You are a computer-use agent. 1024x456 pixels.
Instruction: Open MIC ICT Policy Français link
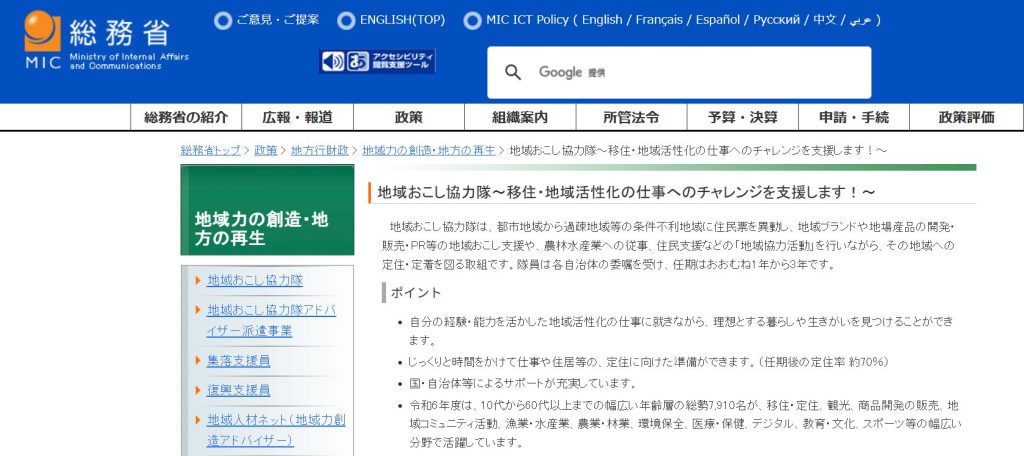tap(659, 20)
